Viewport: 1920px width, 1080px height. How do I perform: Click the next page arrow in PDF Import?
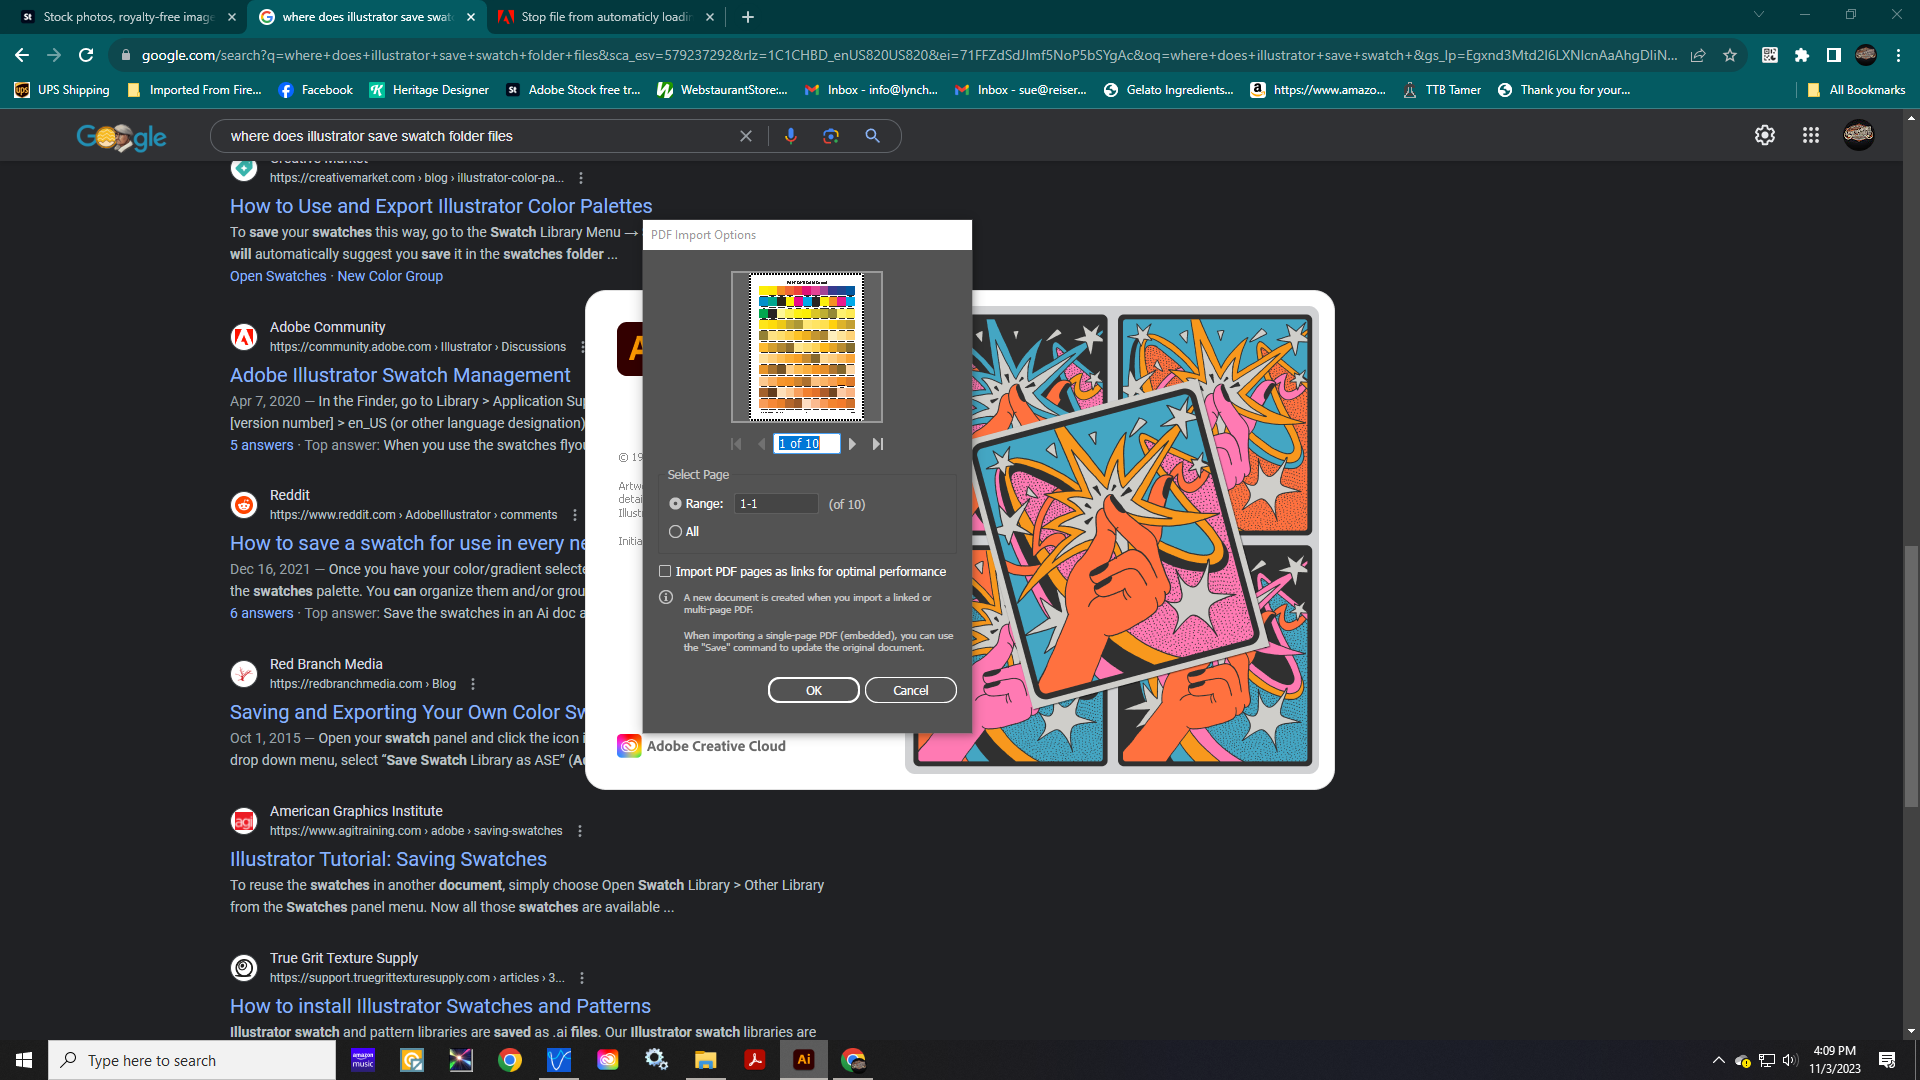click(852, 443)
